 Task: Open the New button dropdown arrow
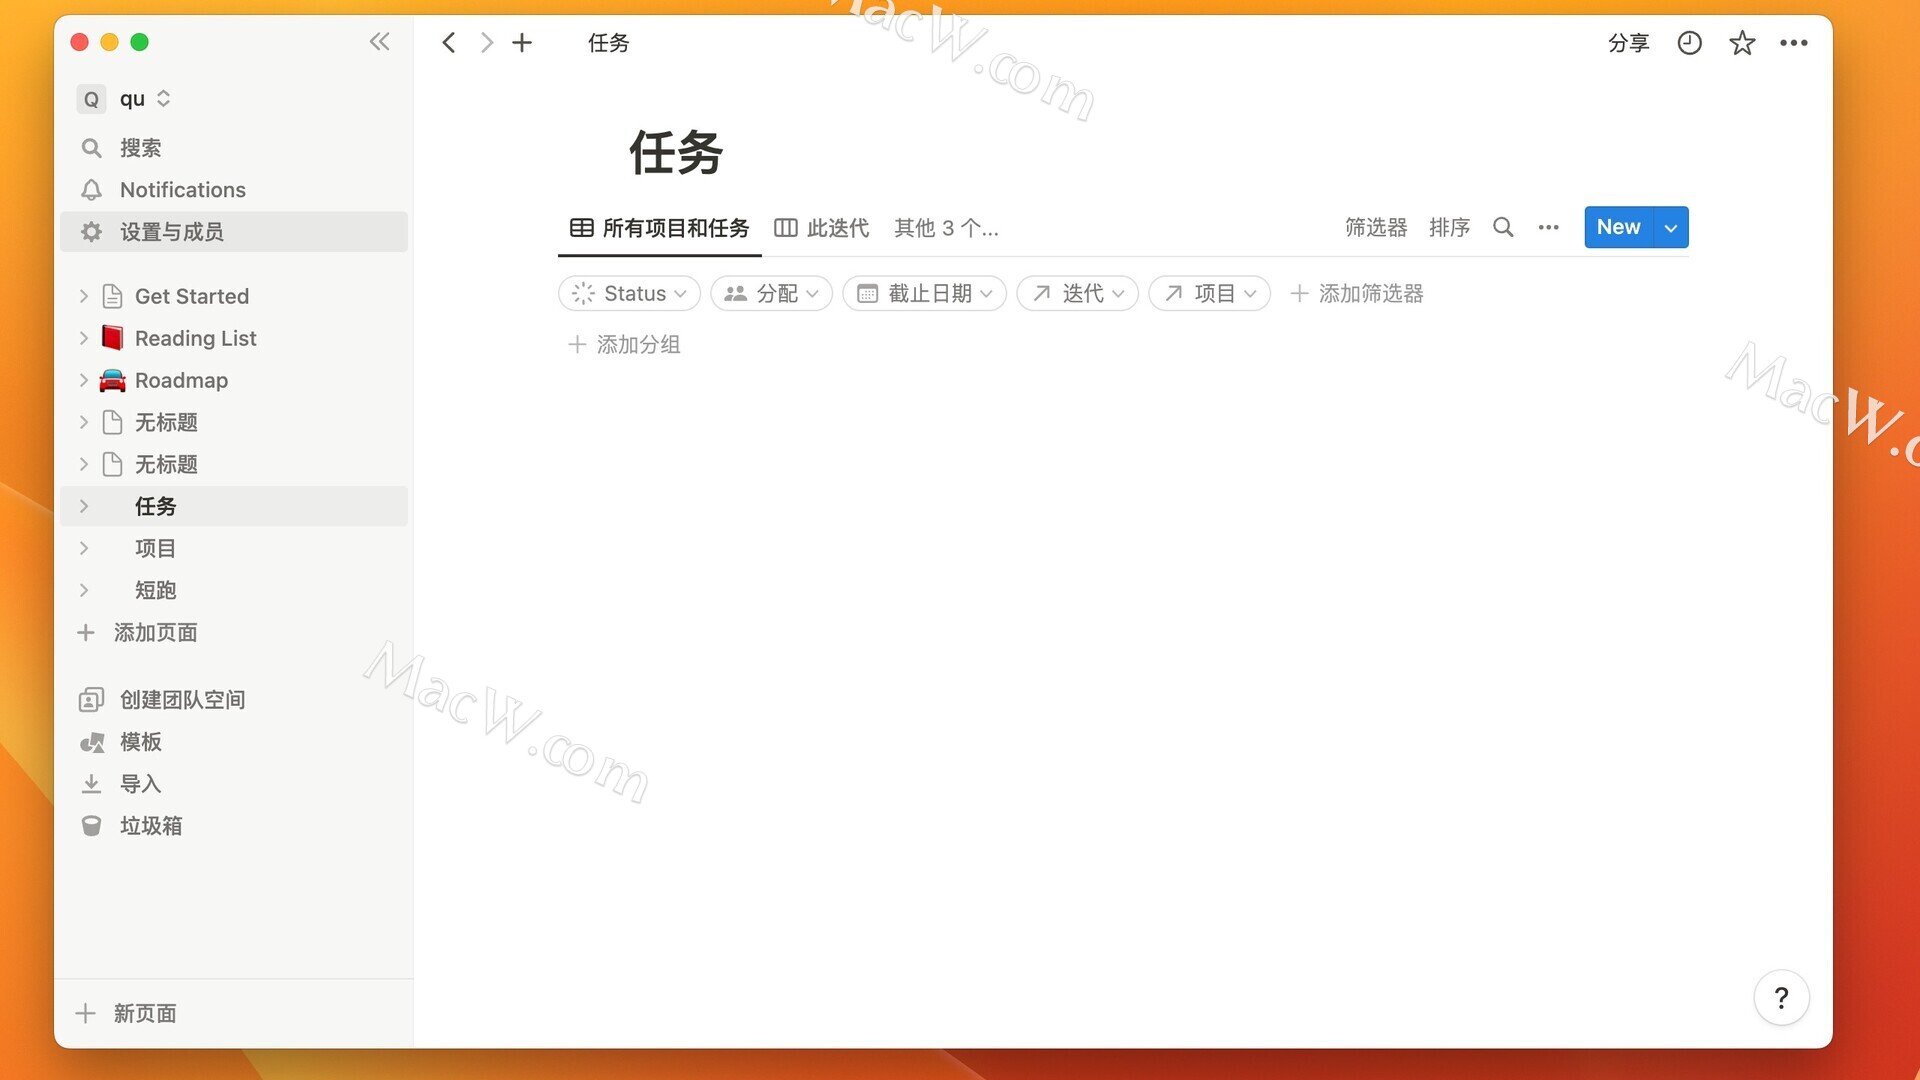coord(1671,228)
